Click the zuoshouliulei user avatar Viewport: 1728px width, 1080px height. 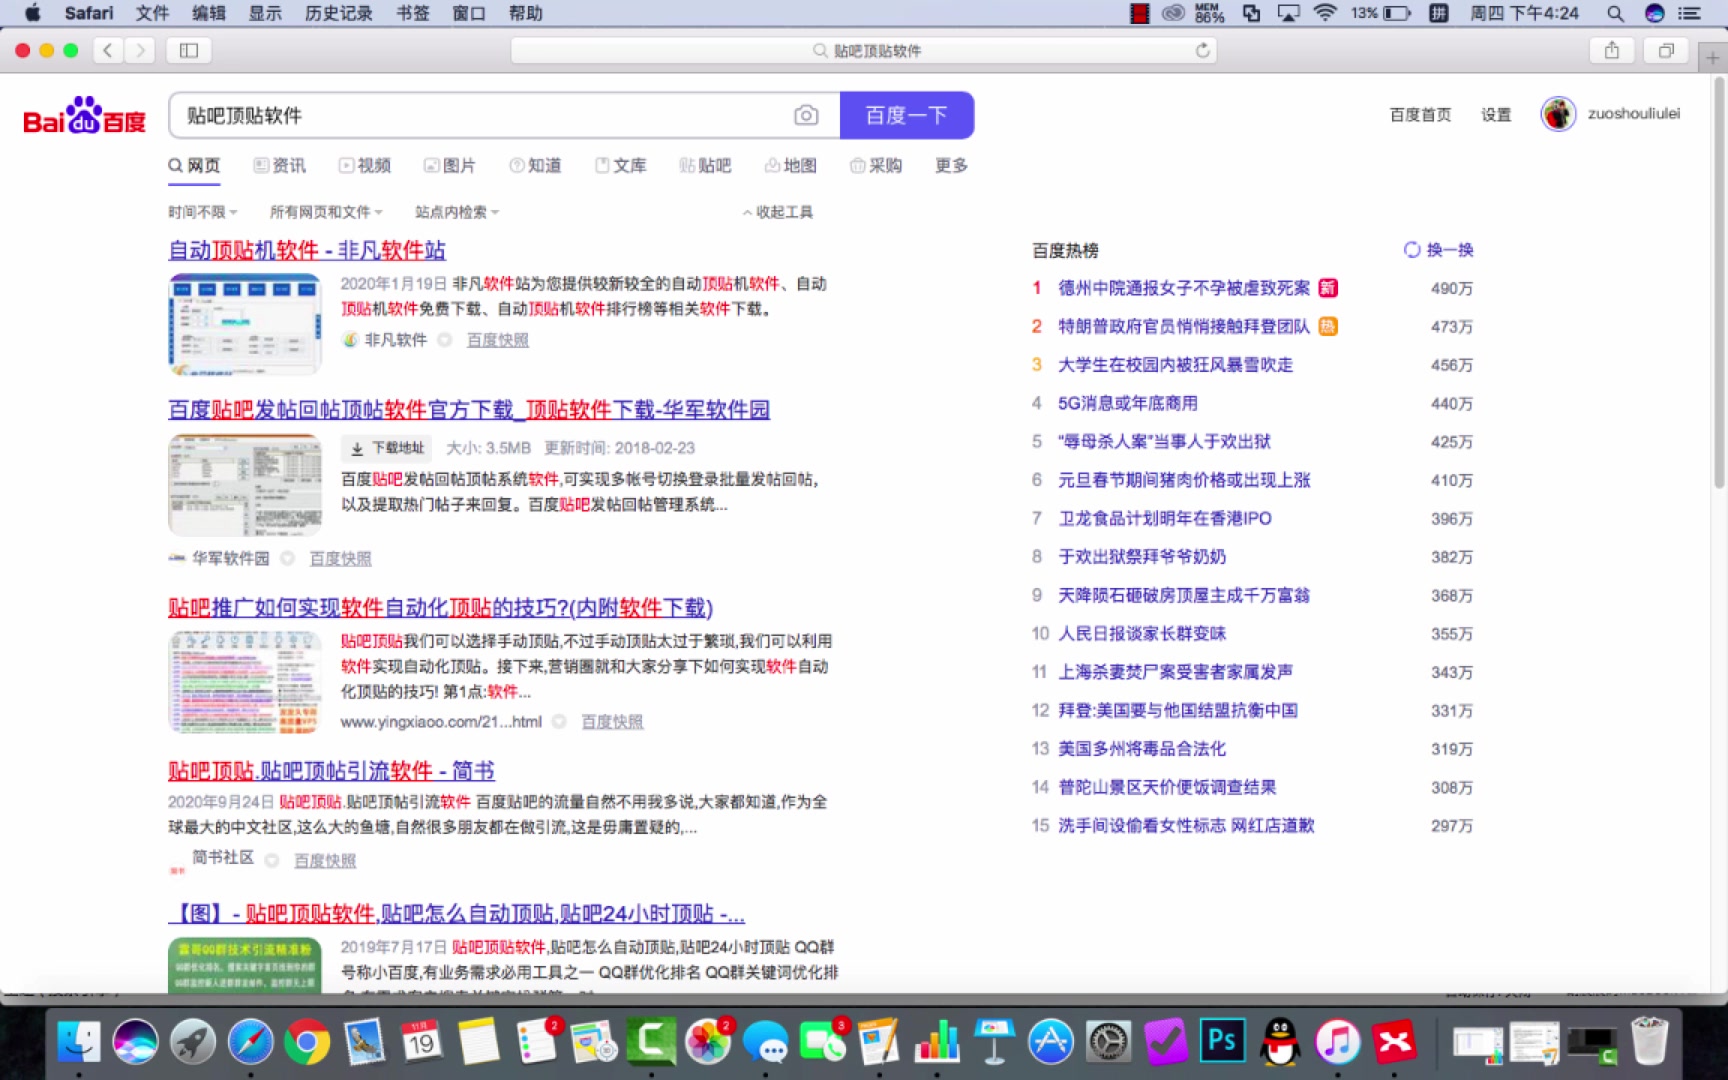(1558, 114)
